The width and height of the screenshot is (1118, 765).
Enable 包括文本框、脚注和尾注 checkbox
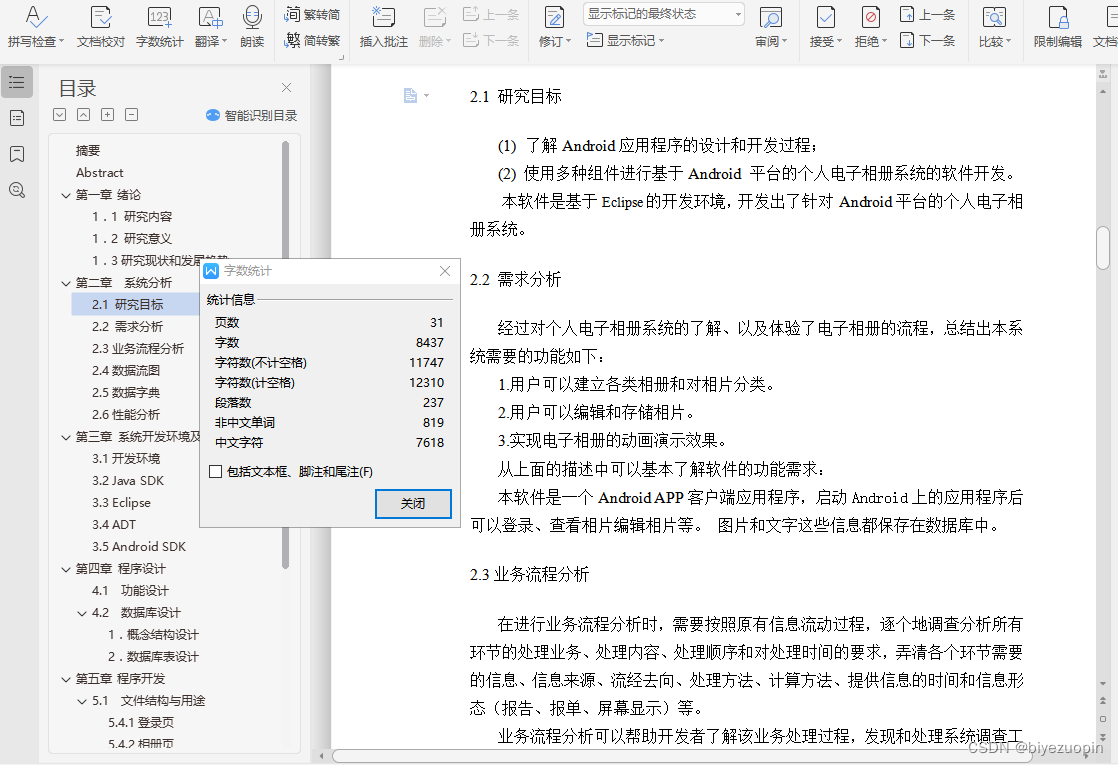click(215, 471)
